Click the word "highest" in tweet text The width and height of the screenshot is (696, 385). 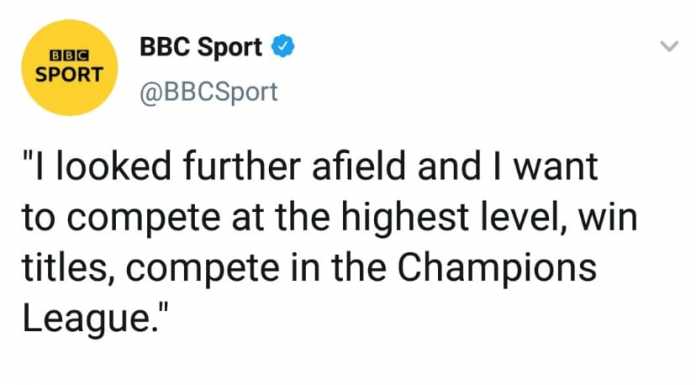(x=405, y=218)
